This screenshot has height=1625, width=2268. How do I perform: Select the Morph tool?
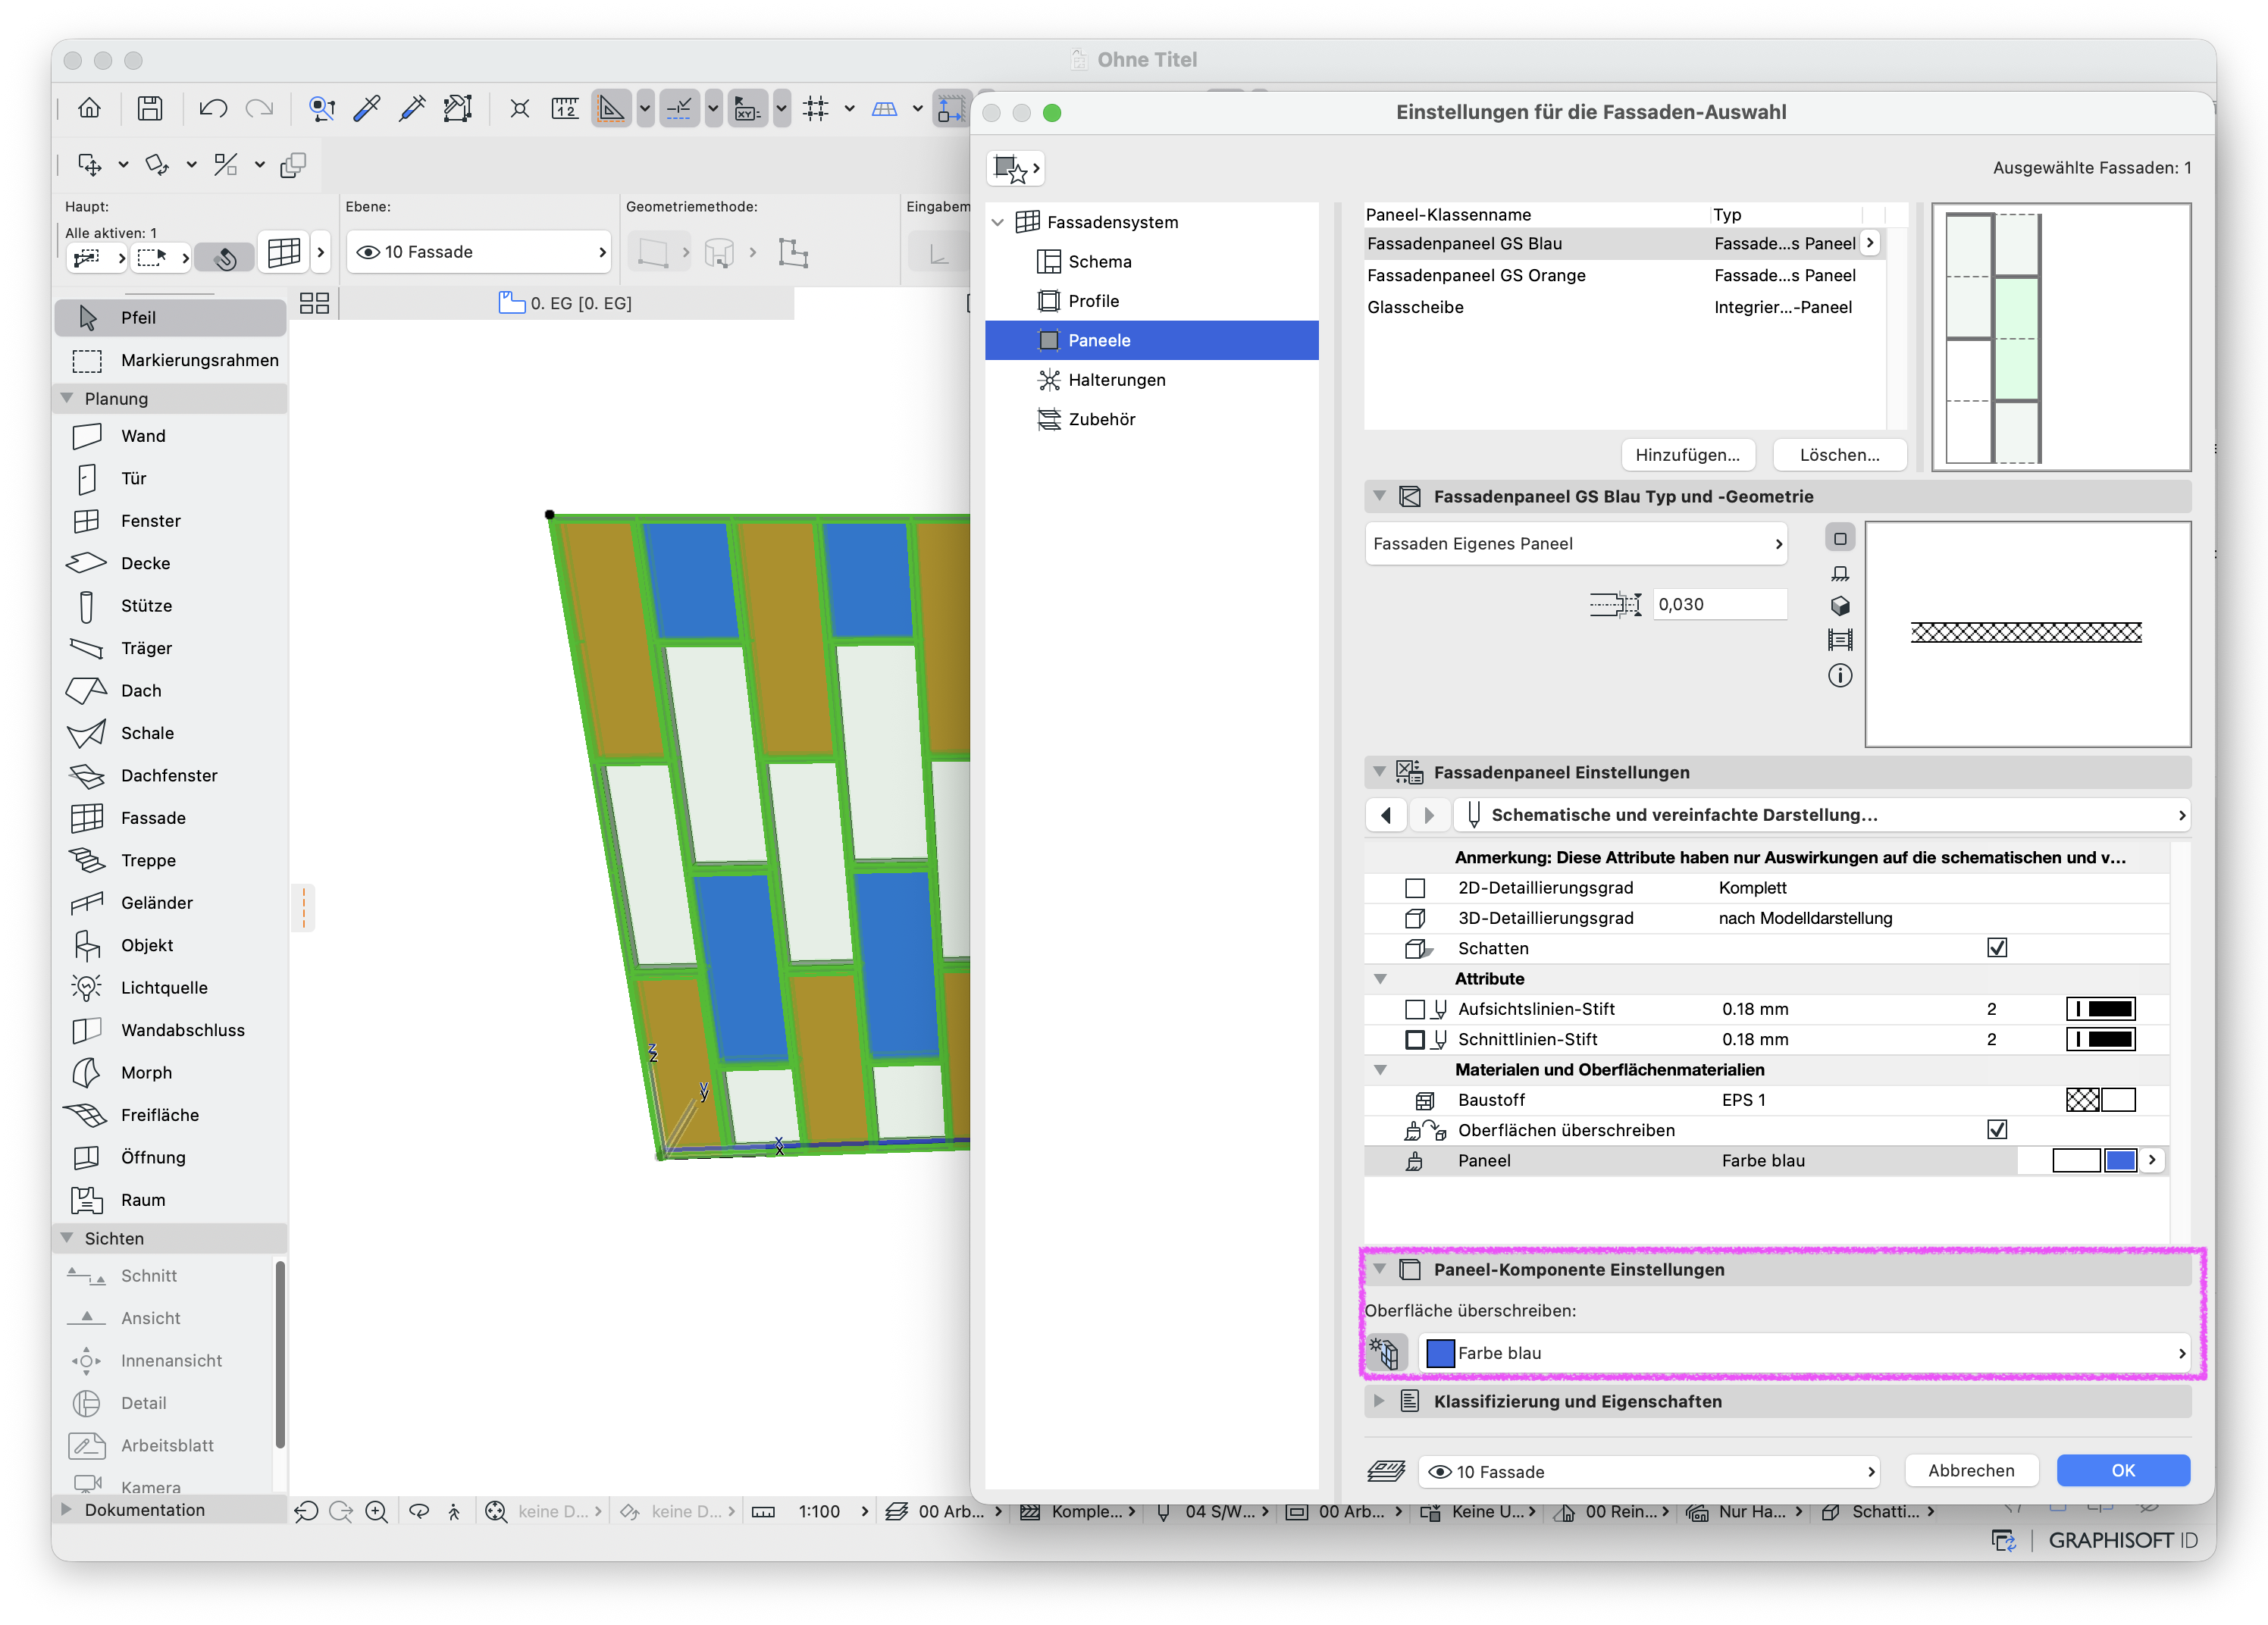pos(170,1073)
